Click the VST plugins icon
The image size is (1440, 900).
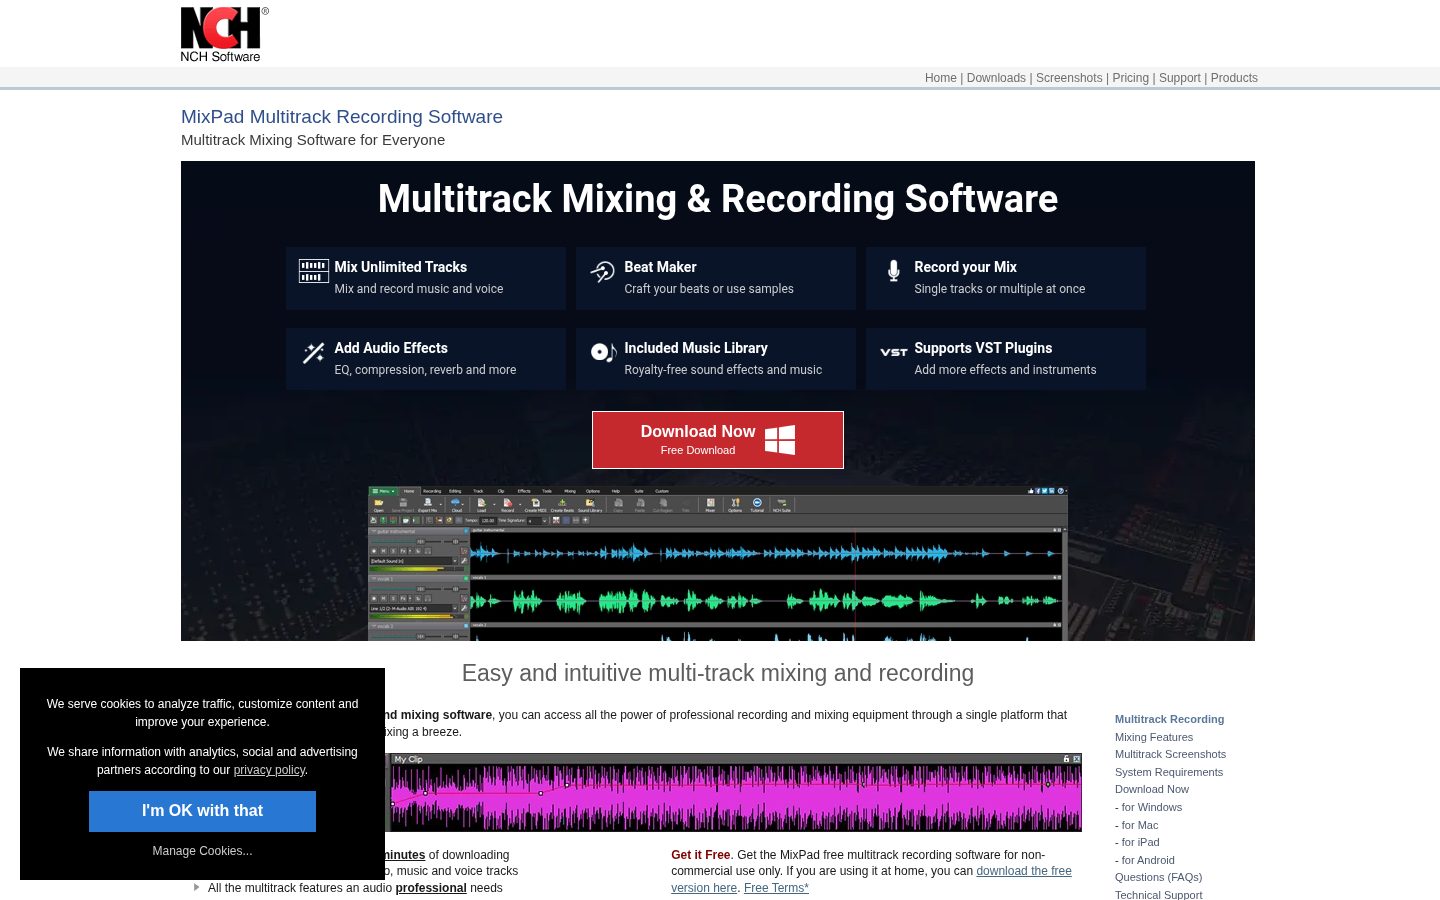(x=894, y=352)
